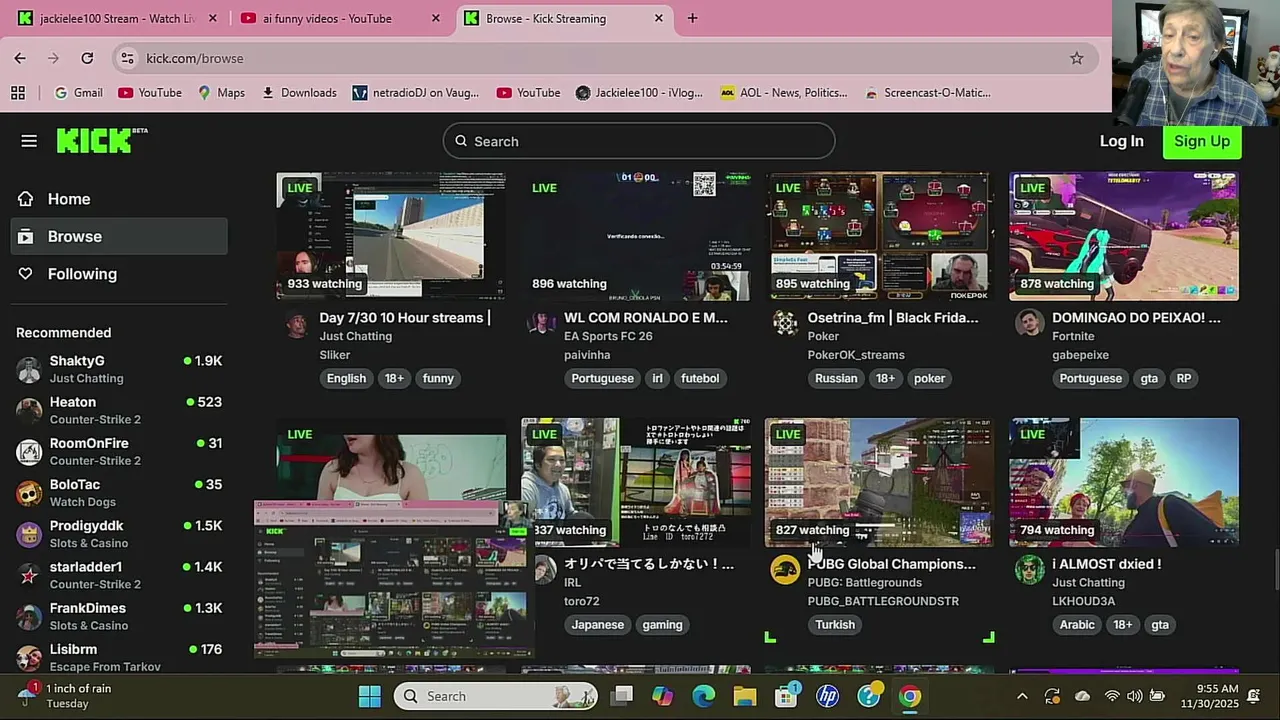Viewport: 1280px width, 720px height.
Task: Open the Osetrina_fm poker stream thumbnail
Action: (880, 236)
